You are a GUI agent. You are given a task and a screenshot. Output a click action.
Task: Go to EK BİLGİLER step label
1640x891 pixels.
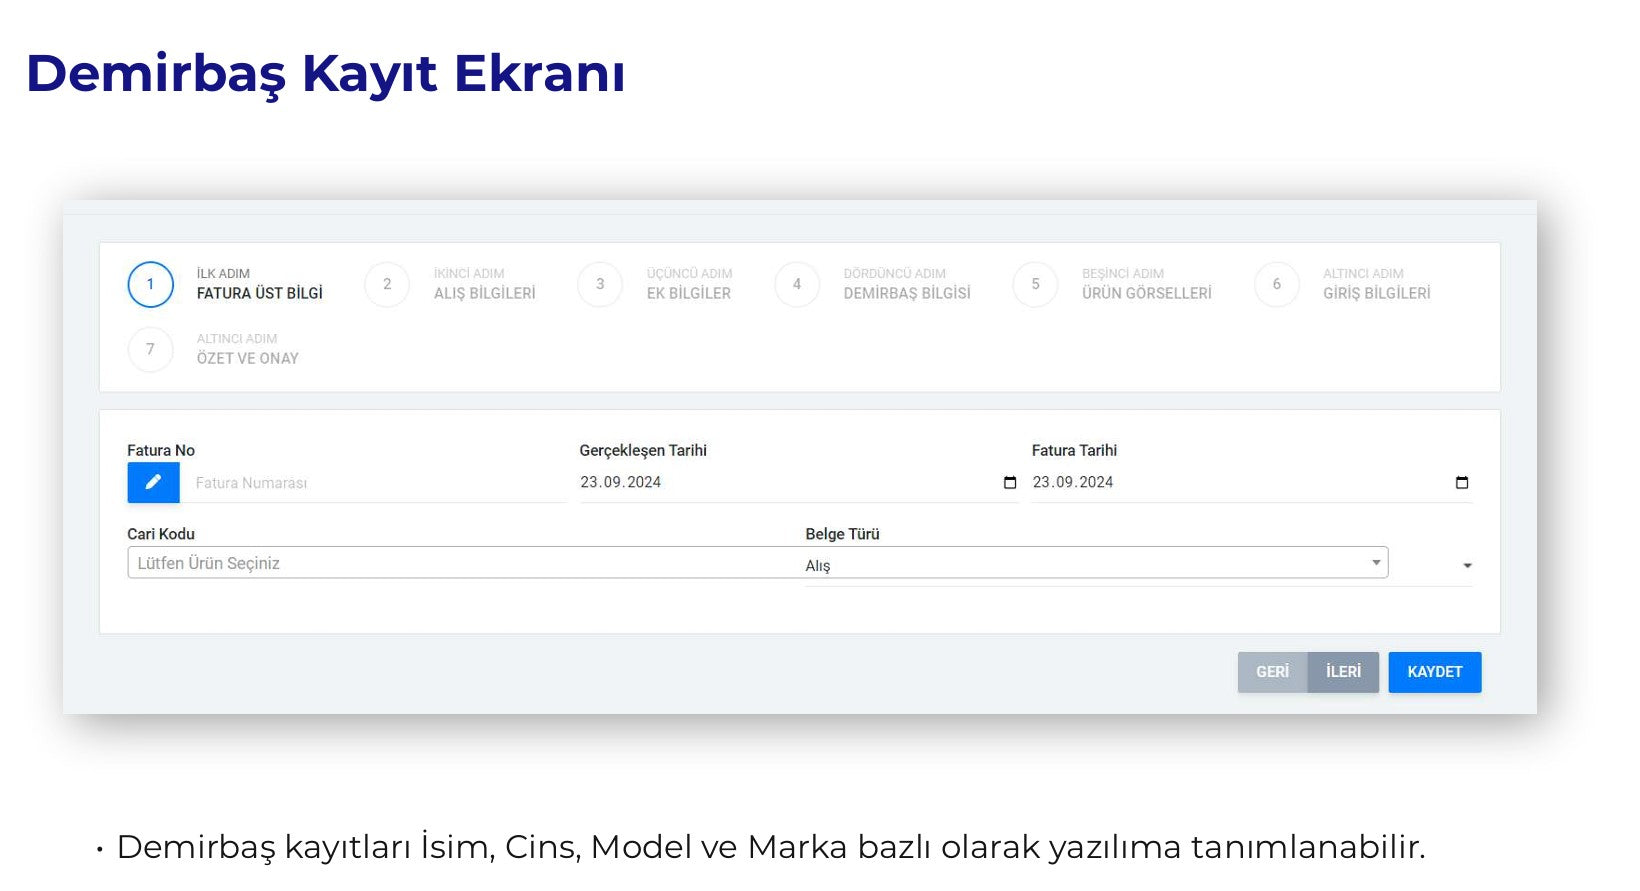pos(689,293)
